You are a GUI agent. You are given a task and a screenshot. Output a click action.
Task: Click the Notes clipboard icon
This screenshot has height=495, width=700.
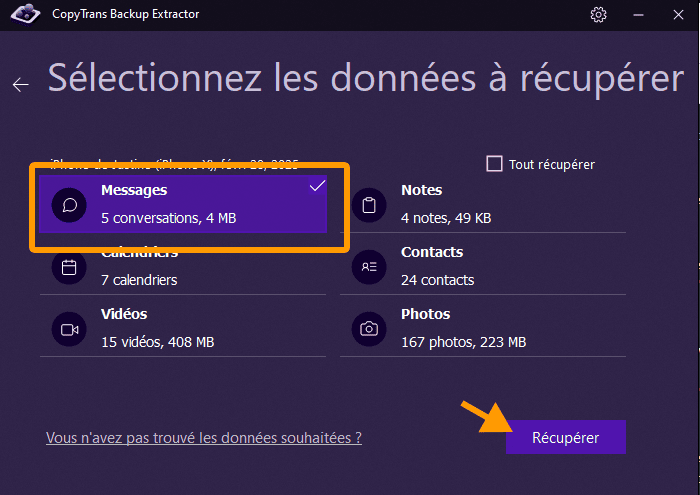point(369,205)
